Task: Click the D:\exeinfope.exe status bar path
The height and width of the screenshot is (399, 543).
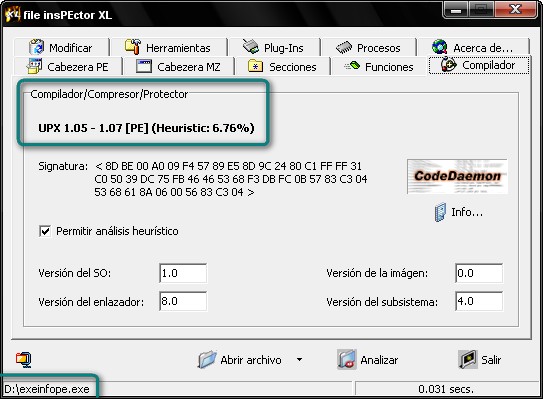Action: point(47,389)
